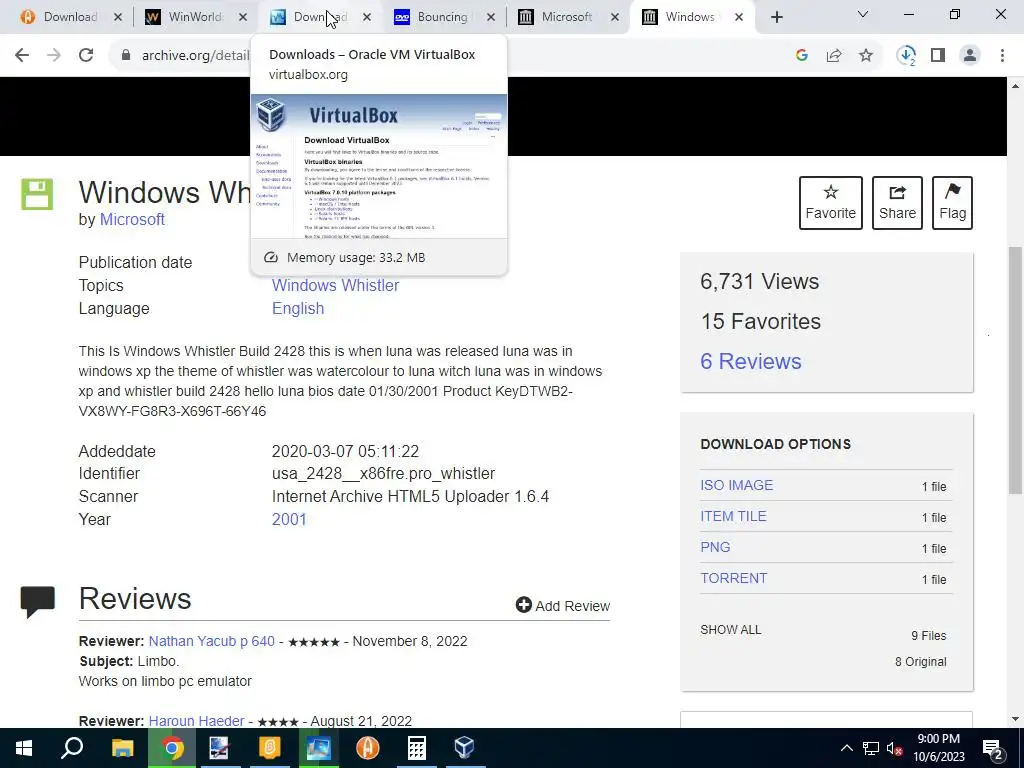This screenshot has width=1024, height=768.
Task: Open reviewer Nathan Yacub p 640 profile
Action: (x=212, y=641)
